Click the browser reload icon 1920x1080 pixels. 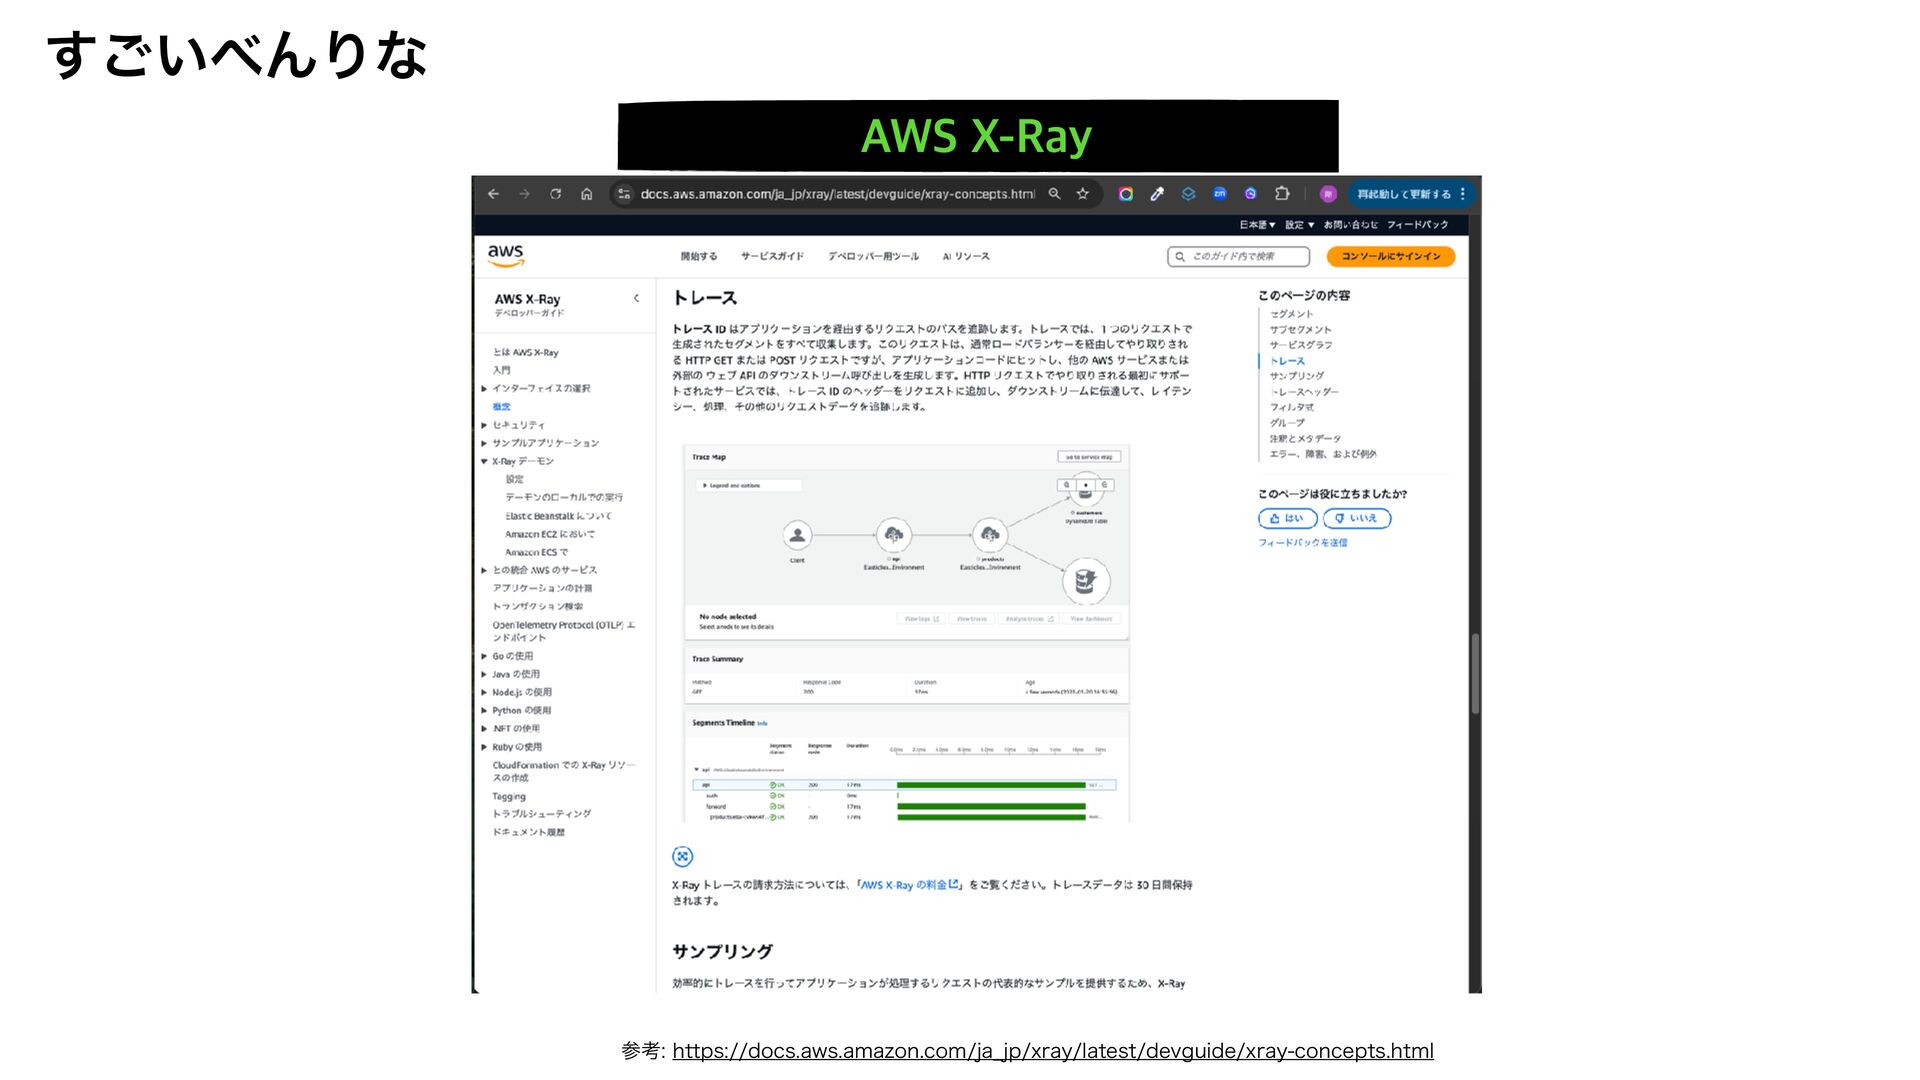(x=555, y=194)
